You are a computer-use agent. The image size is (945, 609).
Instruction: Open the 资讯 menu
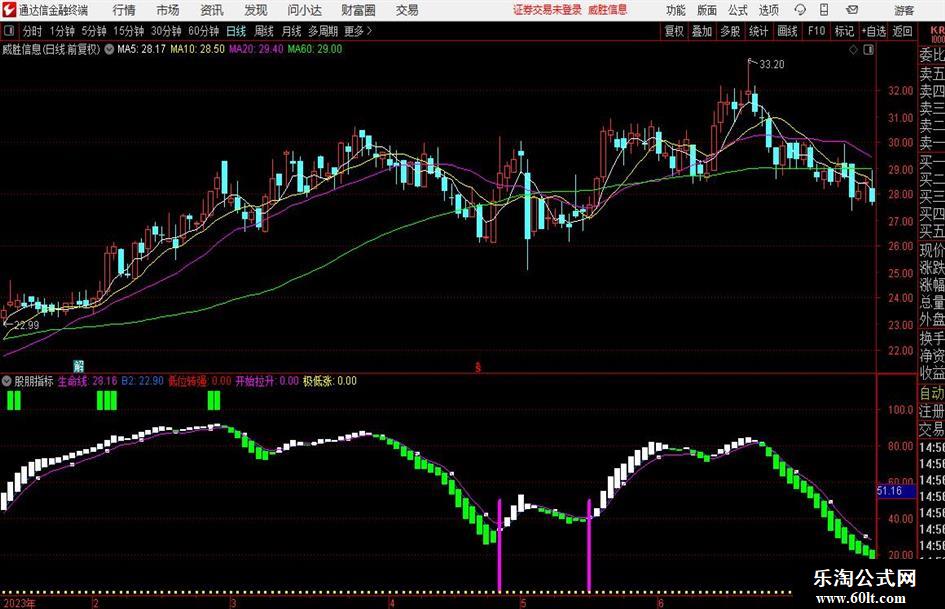tap(212, 10)
